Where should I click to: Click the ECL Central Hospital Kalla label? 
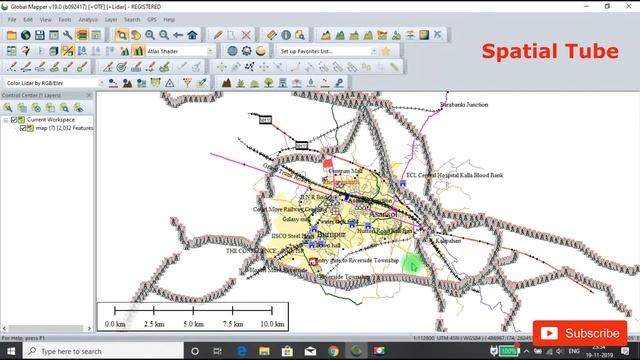[x=455, y=175]
